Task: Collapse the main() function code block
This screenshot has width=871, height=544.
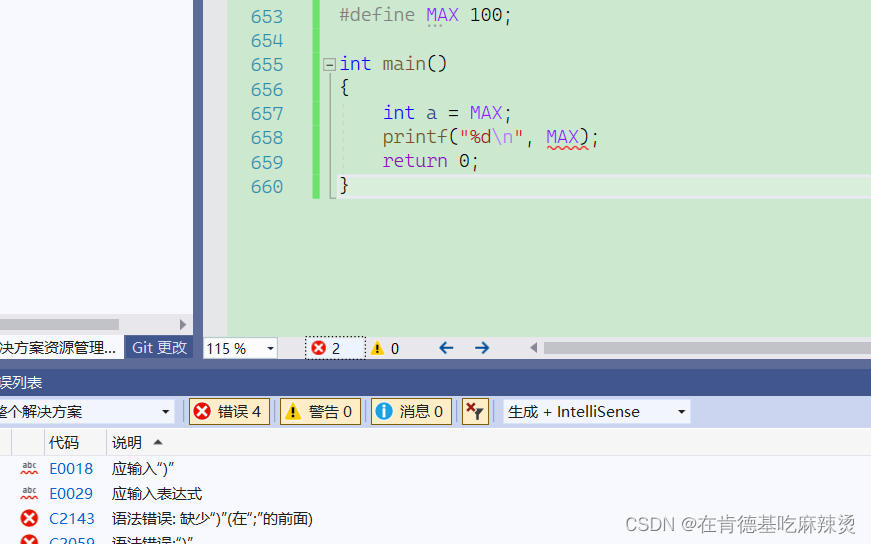Action: tap(329, 64)
